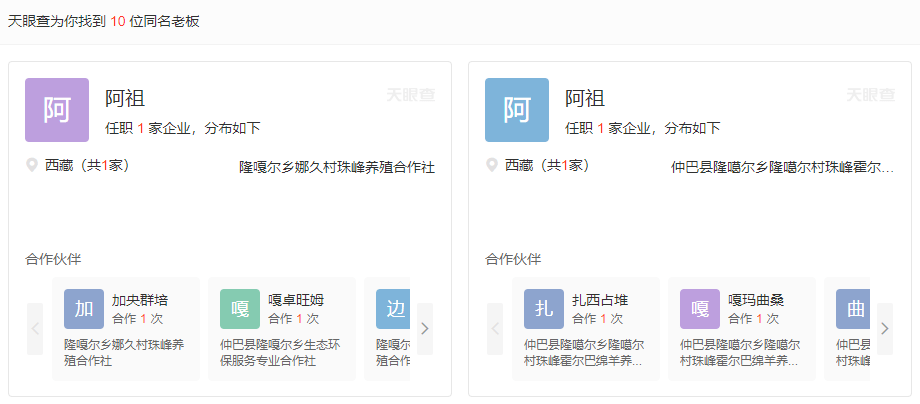The image size is (920, 404).
Task: Click the company text under 扎西占堆
Action: 584,352
